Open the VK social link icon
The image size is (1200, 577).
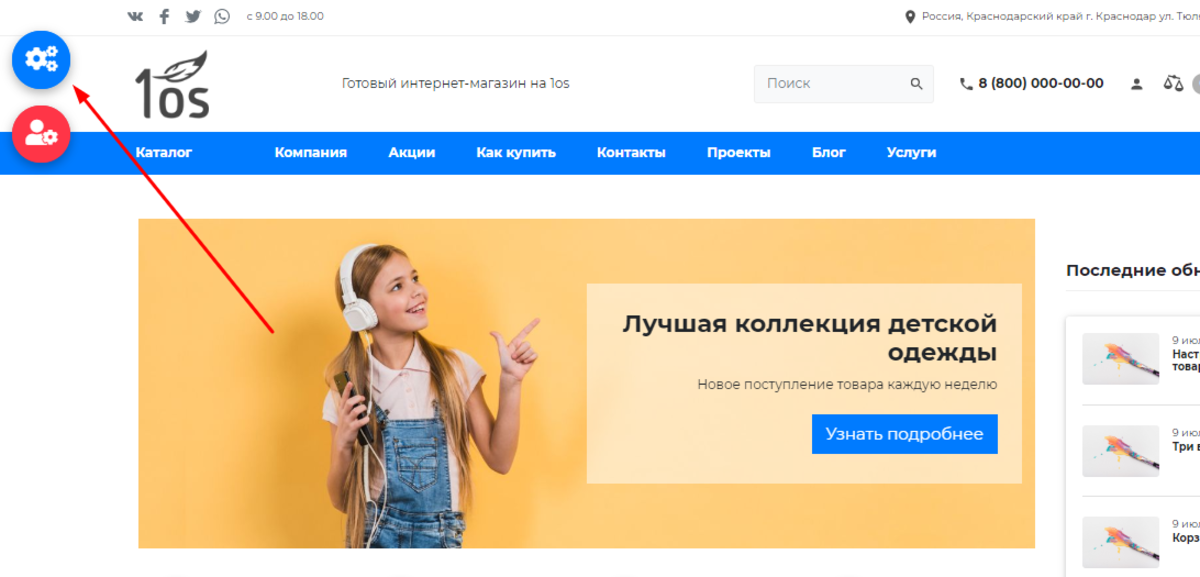tap(136, 16)
